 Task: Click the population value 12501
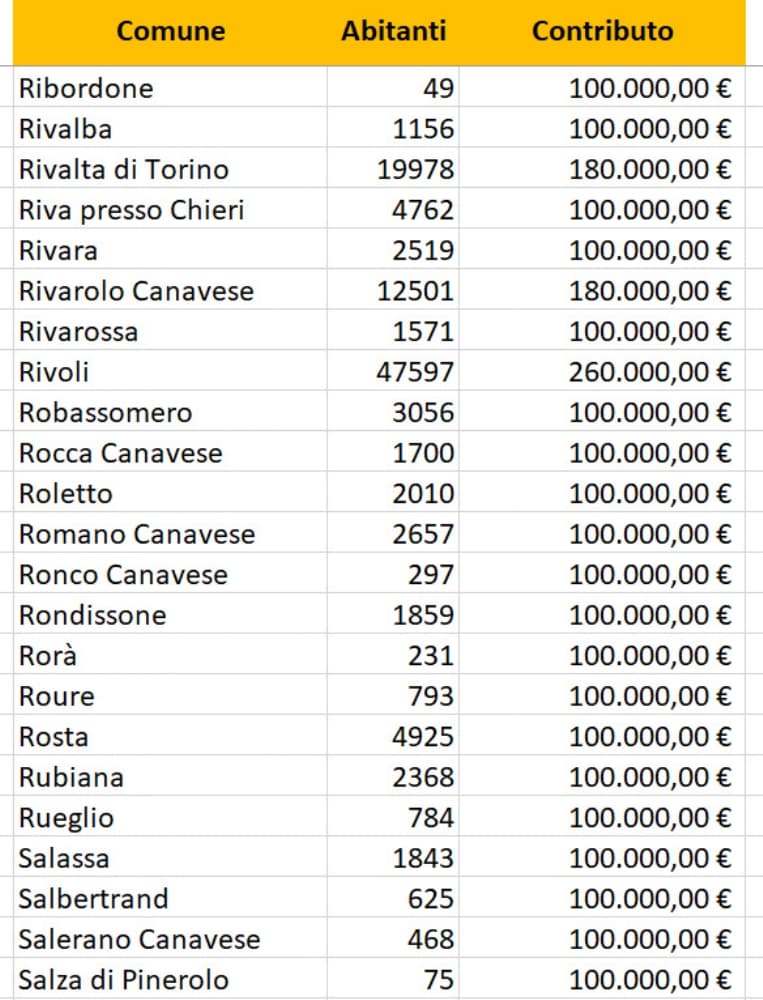tap(415, 291)
